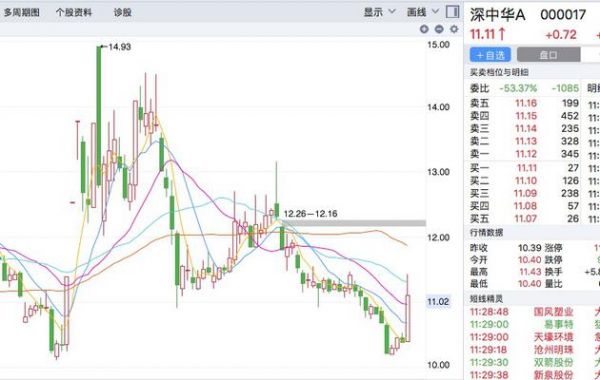Open chart settings gear icon
The width and height of the screenshot is (600, 380).
[454, 29]
